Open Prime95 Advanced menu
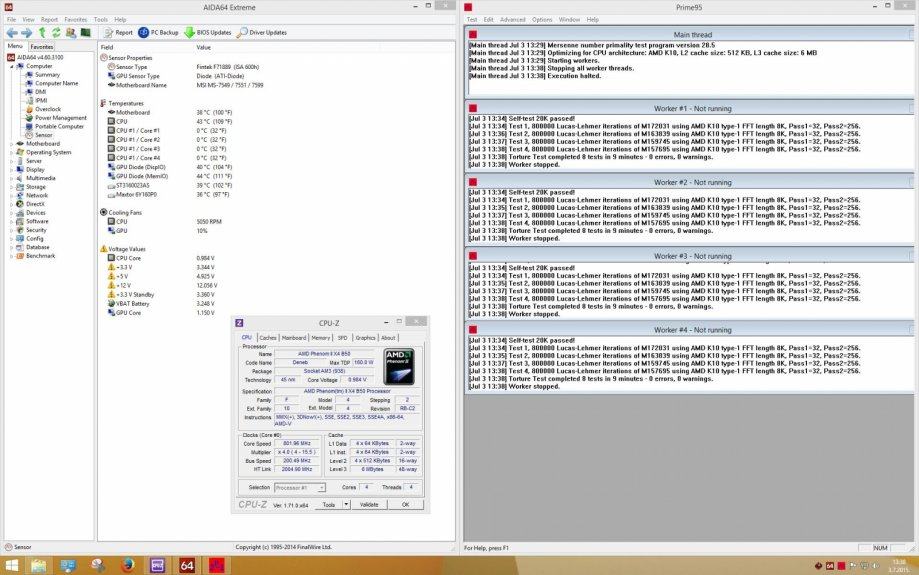The height and width of the screenshot is (575, 919). [513, 20]
